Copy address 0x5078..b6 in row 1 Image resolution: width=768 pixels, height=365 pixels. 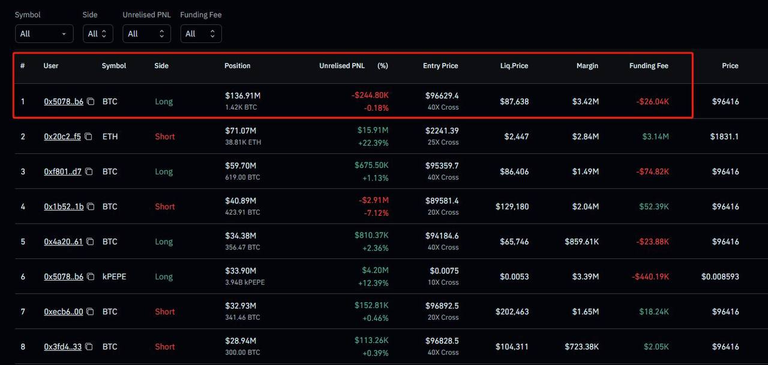point(91,102)
